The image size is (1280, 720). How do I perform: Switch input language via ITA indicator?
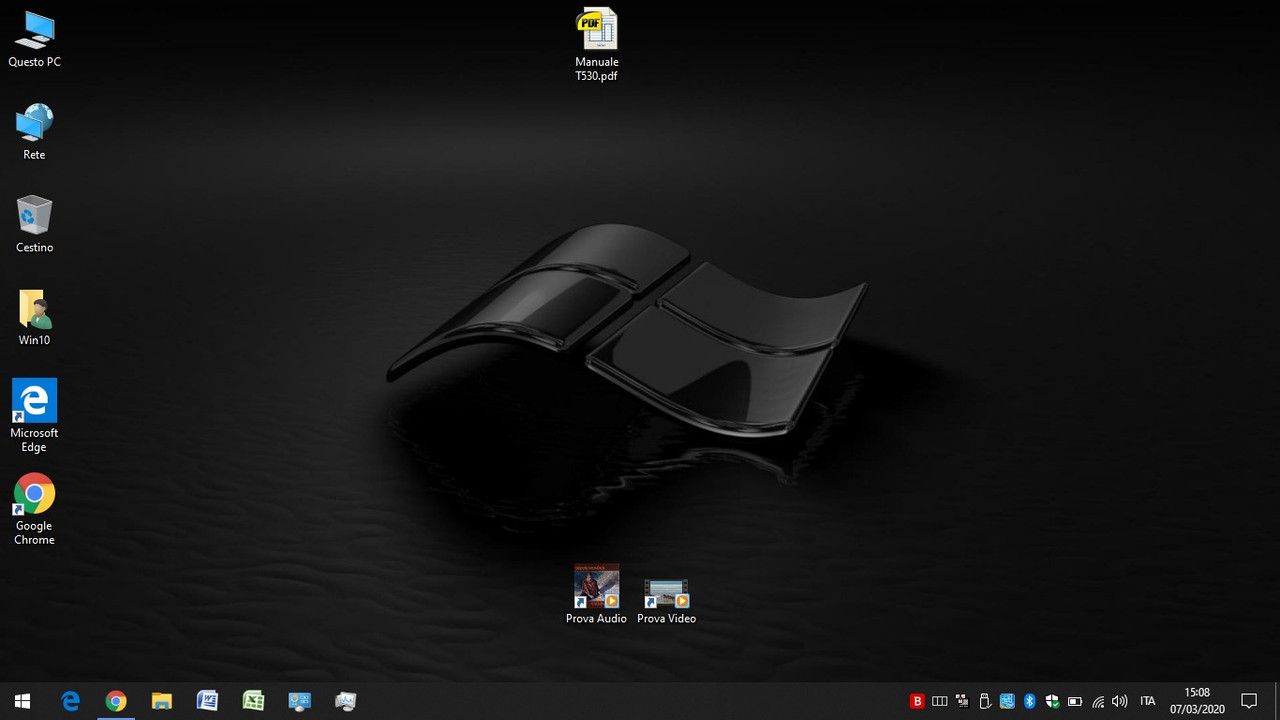[x=1147, y=701]
